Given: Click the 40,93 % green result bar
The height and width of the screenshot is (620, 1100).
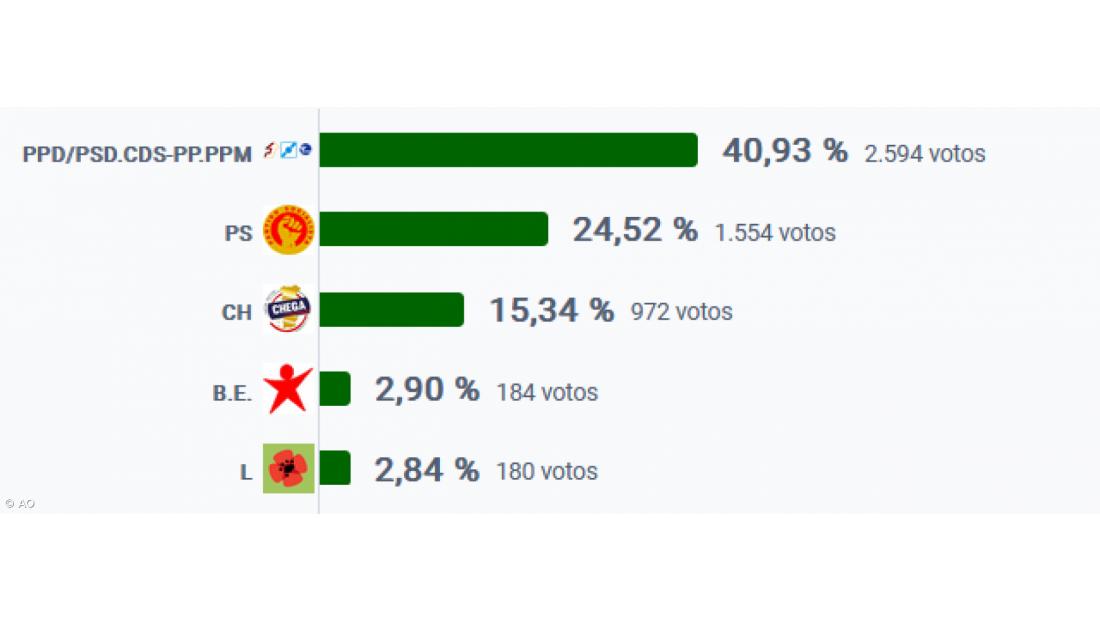Looking at the screenshot, I should tap(508, 150).
